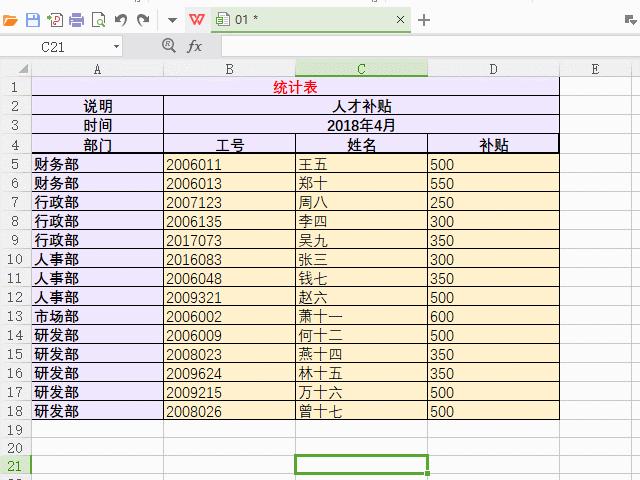Redo the last action
640x480 pixels.
(143, 20)
